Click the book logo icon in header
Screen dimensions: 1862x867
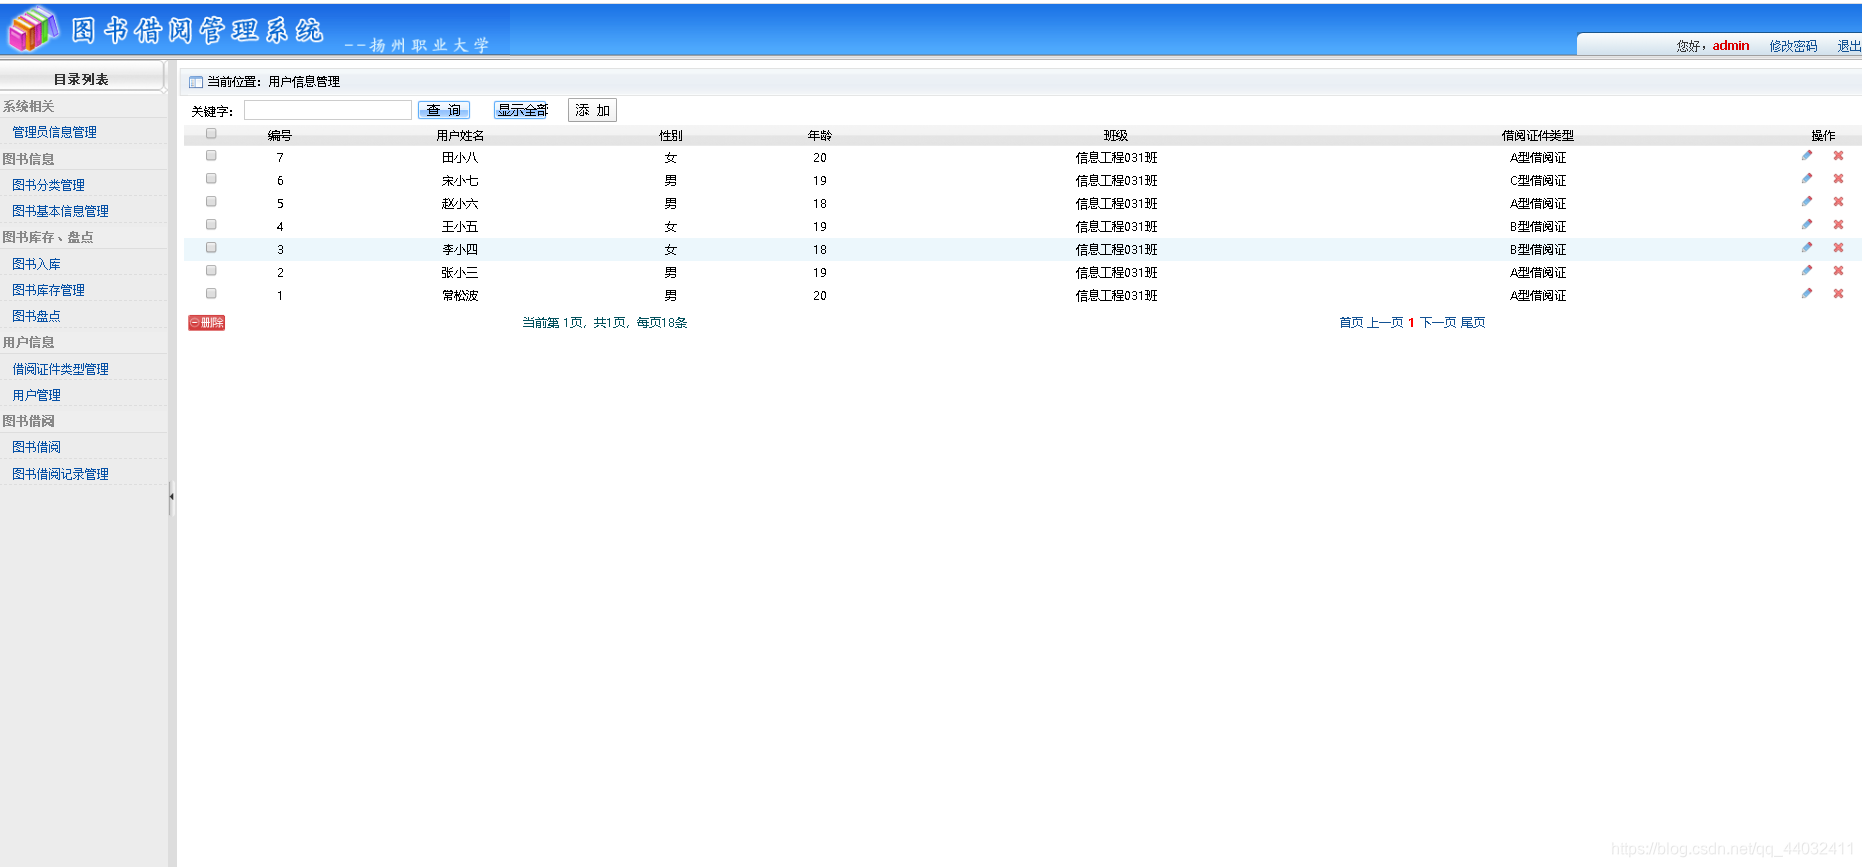point(32,29)
